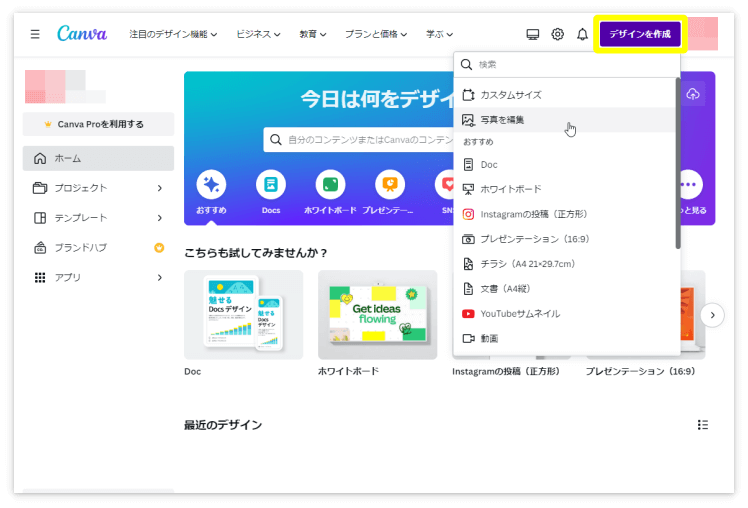The width and height of the screenshot is (748, 508).
Task: Open プロジェクト in the sidebar
Action: (98, 188)
